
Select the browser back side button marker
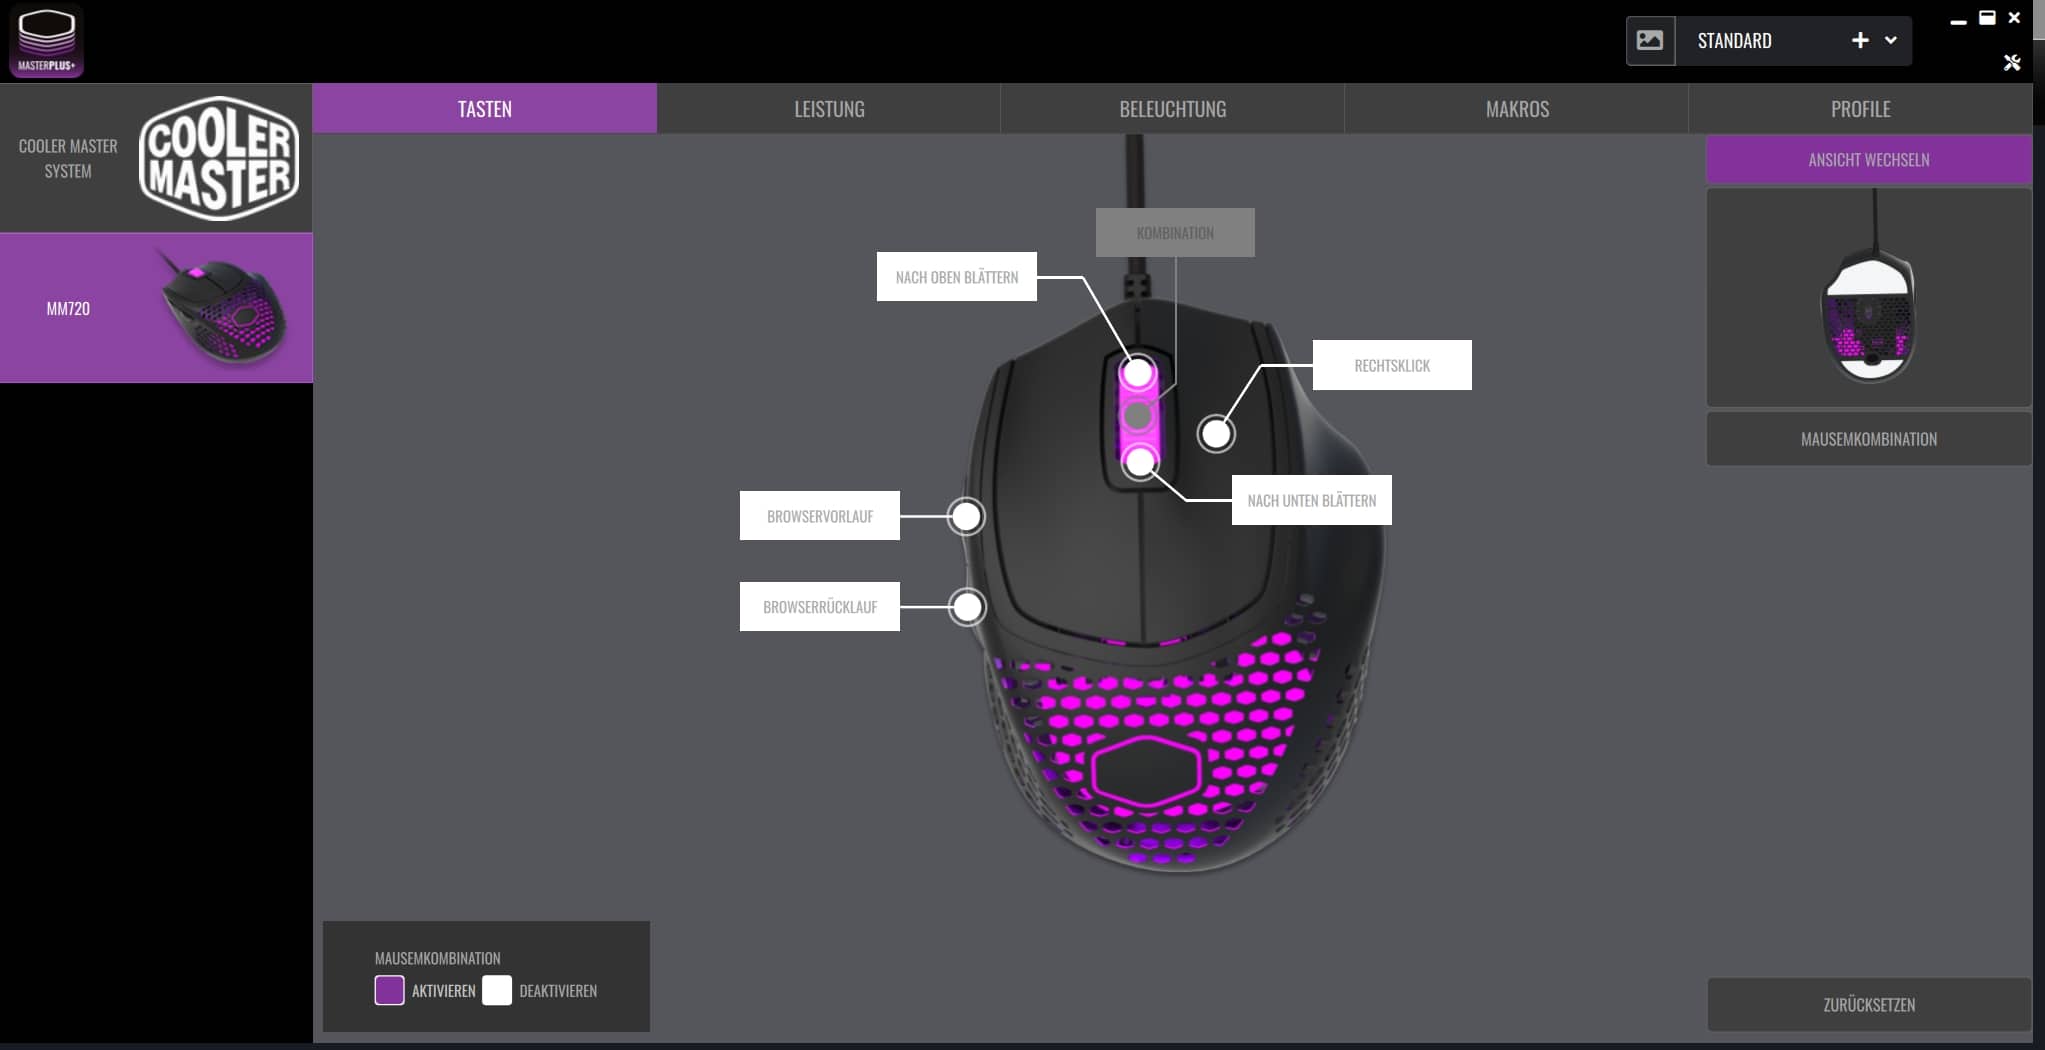967,607
